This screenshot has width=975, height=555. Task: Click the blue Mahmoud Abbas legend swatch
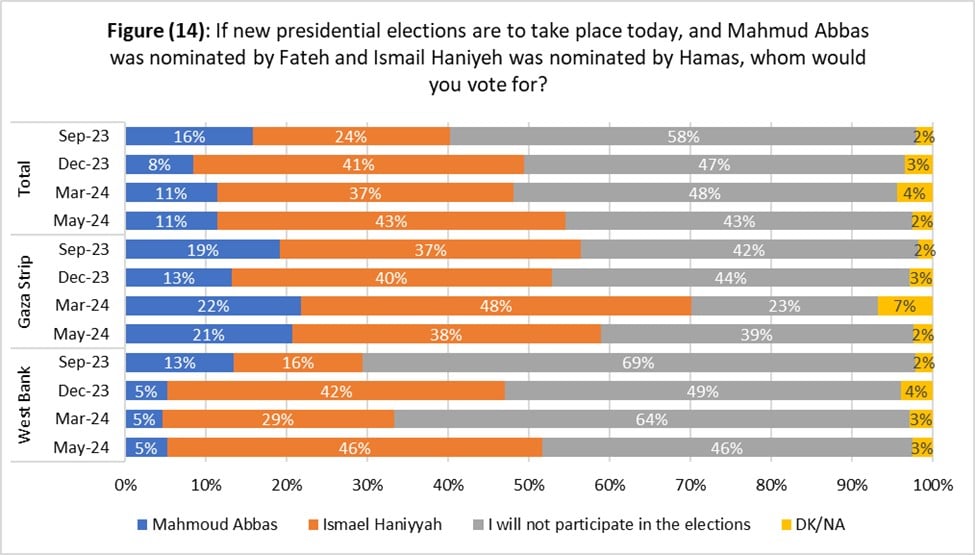(x=142, y=525)
